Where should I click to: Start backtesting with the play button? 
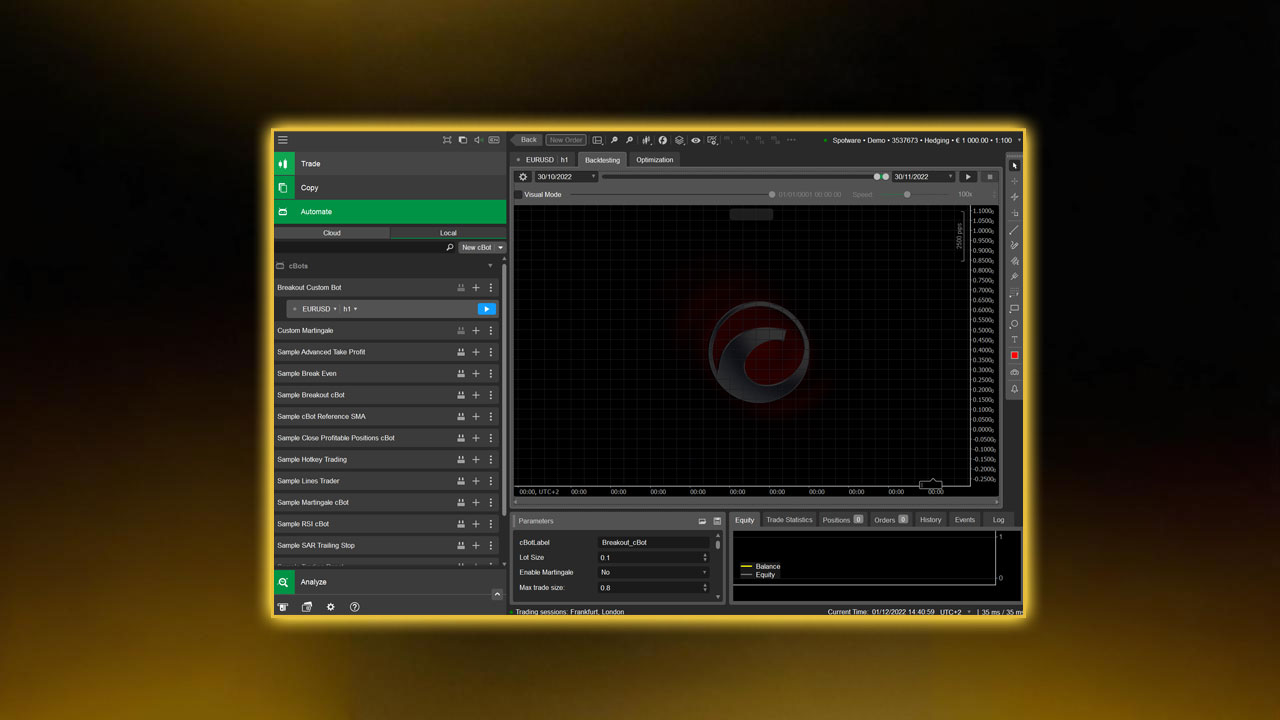coord(968,177)
